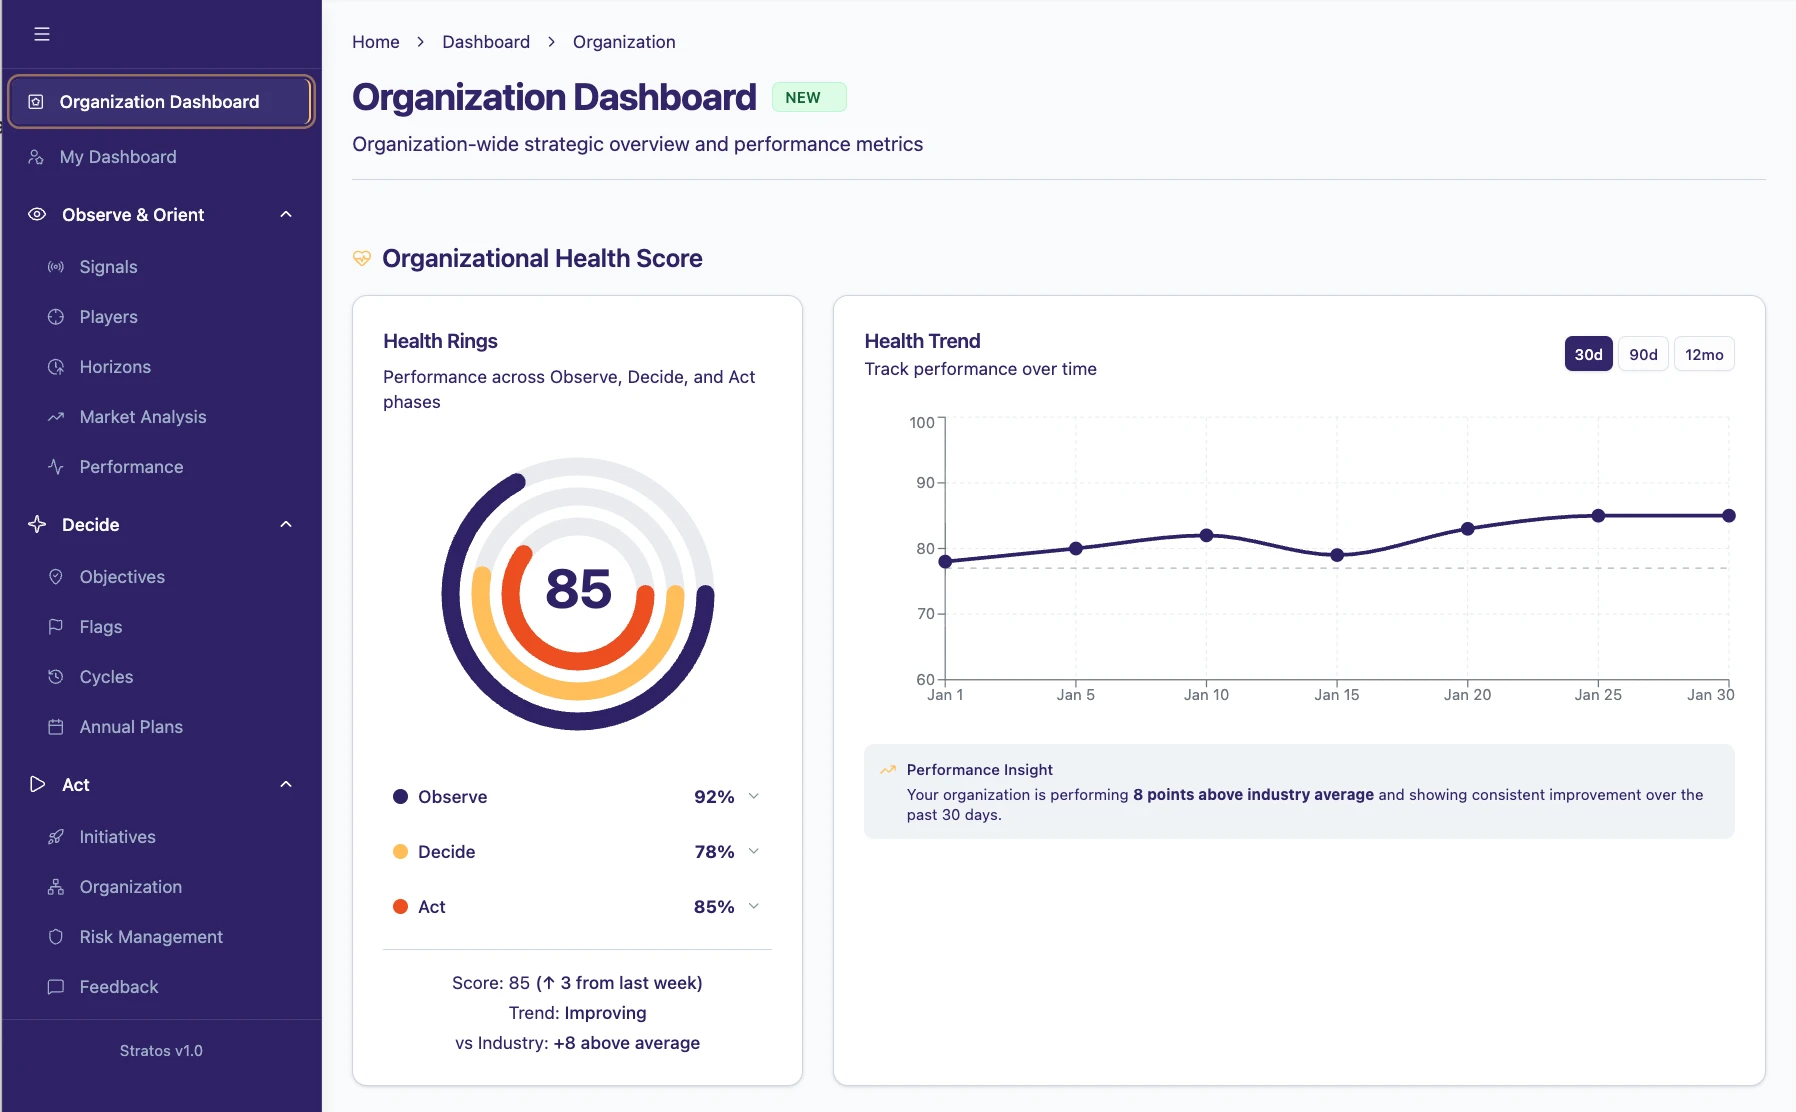Collapse the Decide section
Image resolution: width=1796 pixels, height=1112 pixels.
286,524
